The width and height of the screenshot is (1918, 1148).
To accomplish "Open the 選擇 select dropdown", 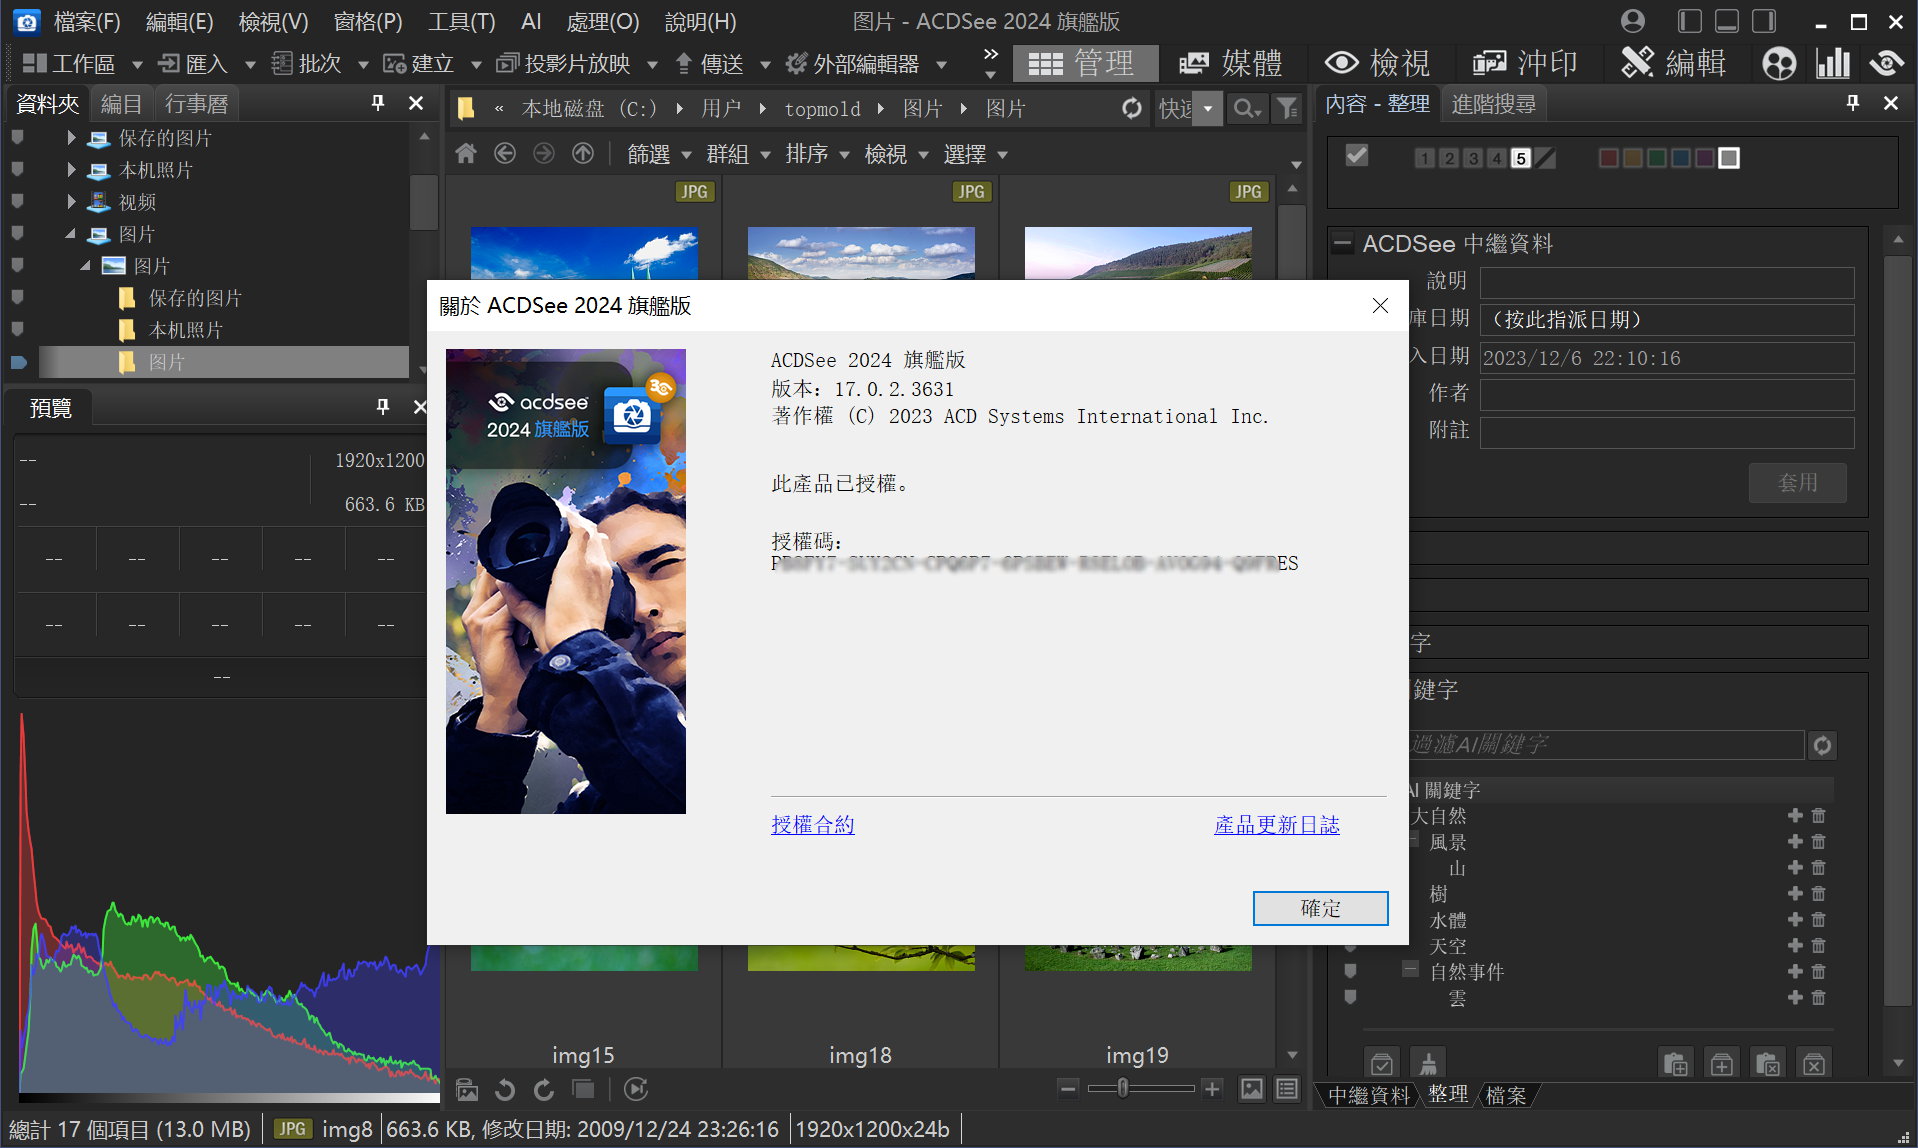I will coord(975,154).
